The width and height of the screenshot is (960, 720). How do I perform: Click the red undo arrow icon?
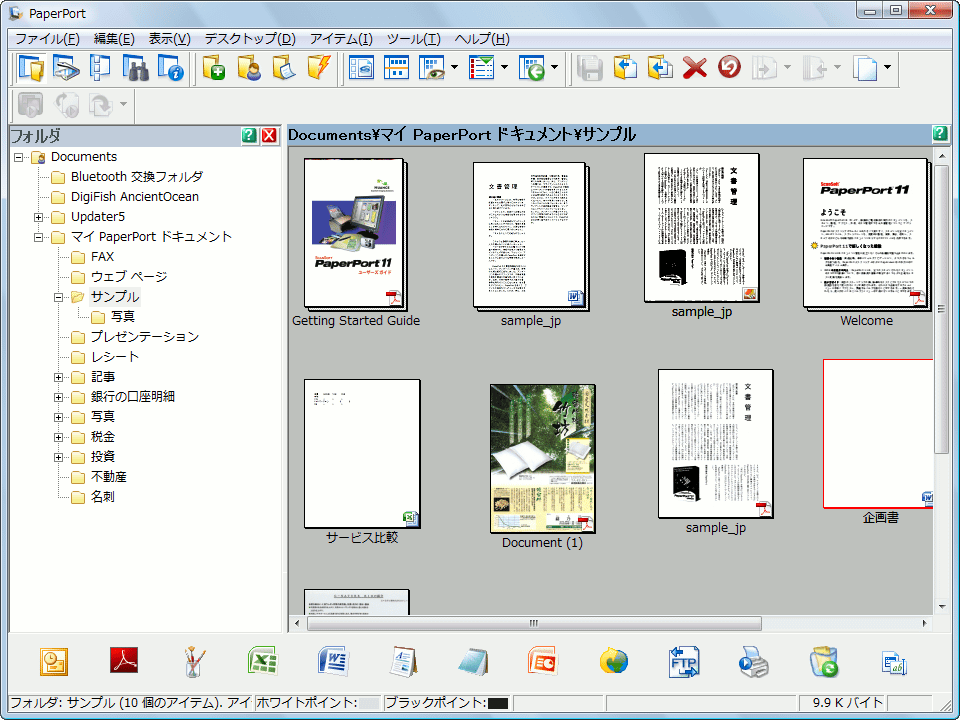(729, 67)
